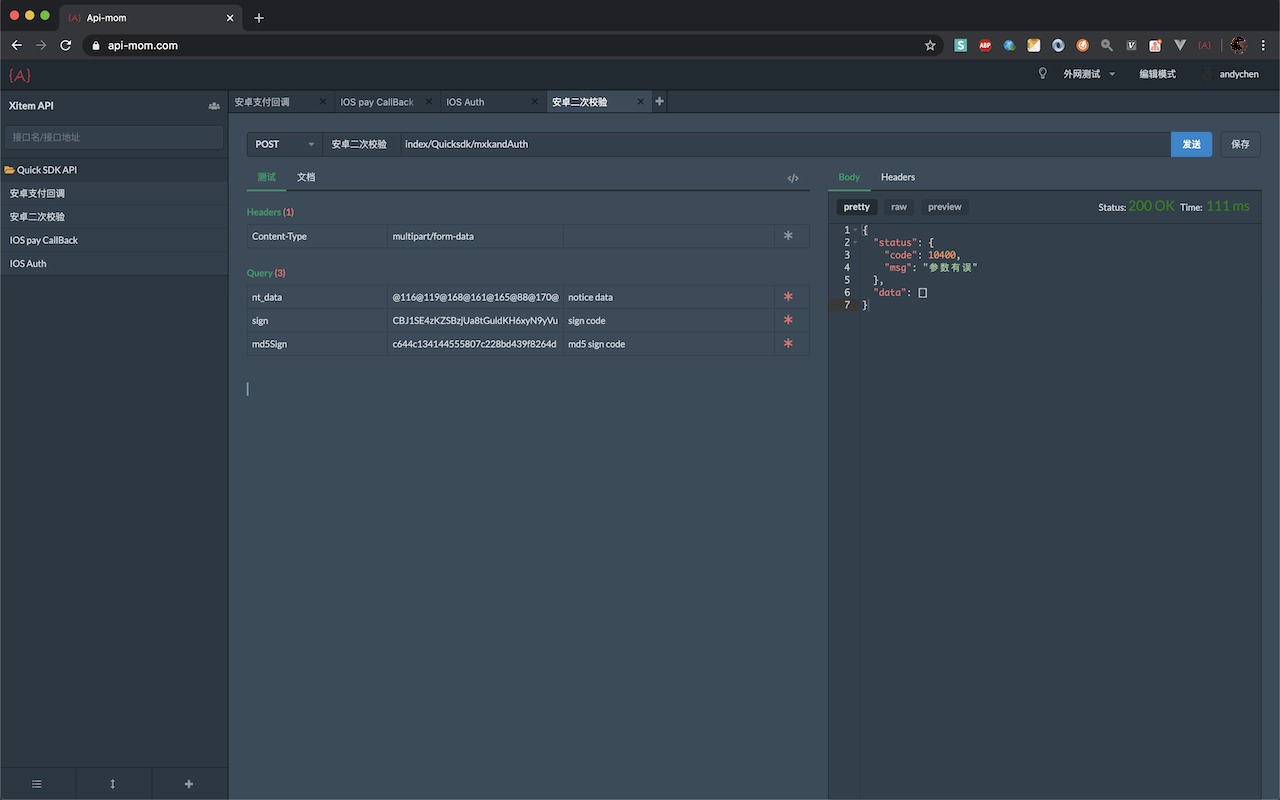This screenshot has height=800, width=1280.
Task: Collapse the Quick SDK API folder
Action: (x=114, y=170)
